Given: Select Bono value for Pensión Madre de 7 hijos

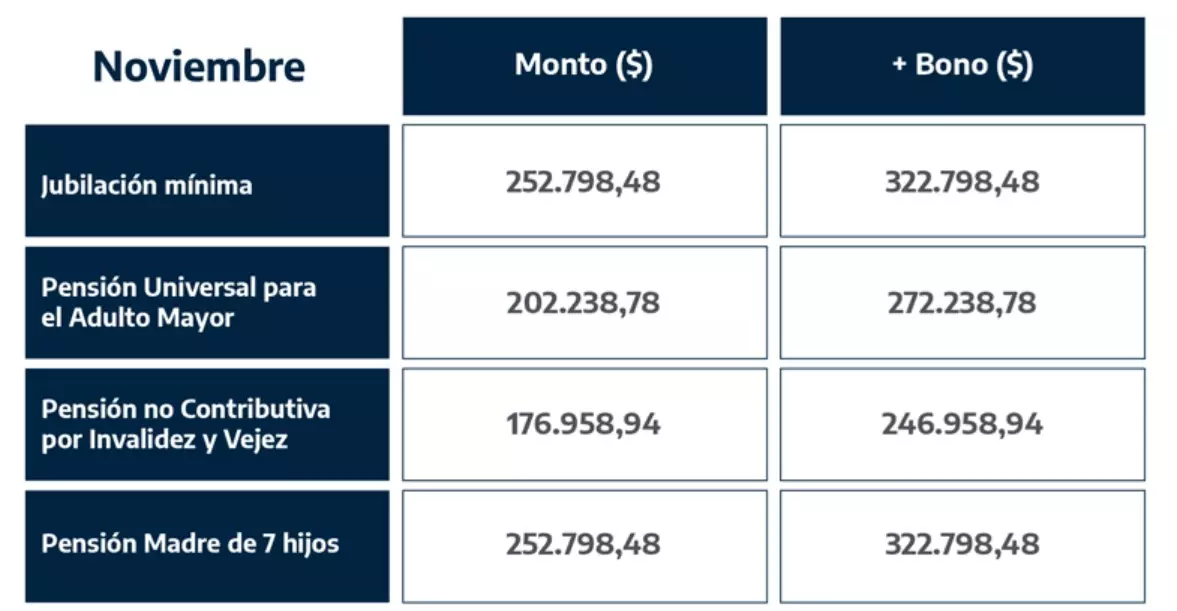Looking at the screenshot, I should 962,545.
